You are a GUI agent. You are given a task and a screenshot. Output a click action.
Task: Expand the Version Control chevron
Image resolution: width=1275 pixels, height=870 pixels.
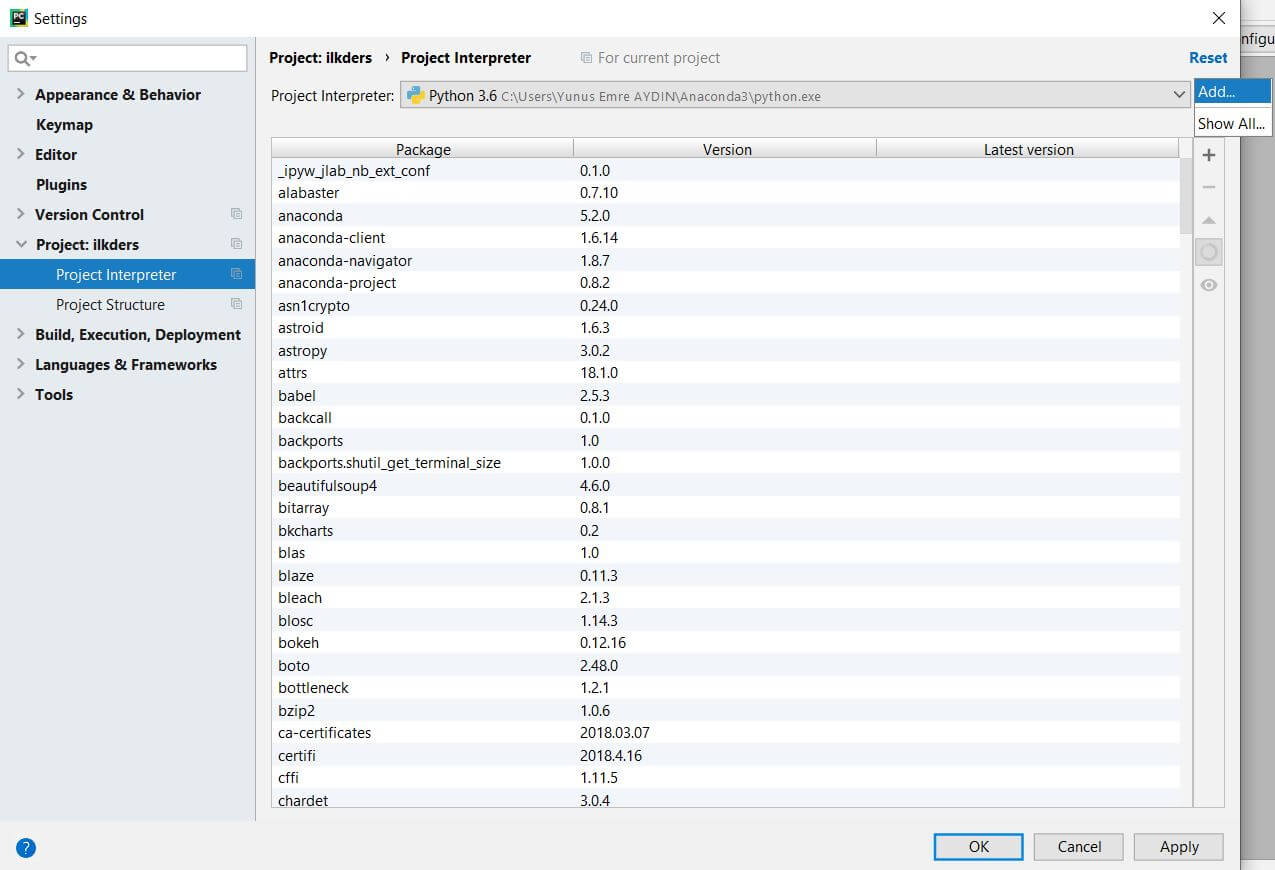(21, 214)
